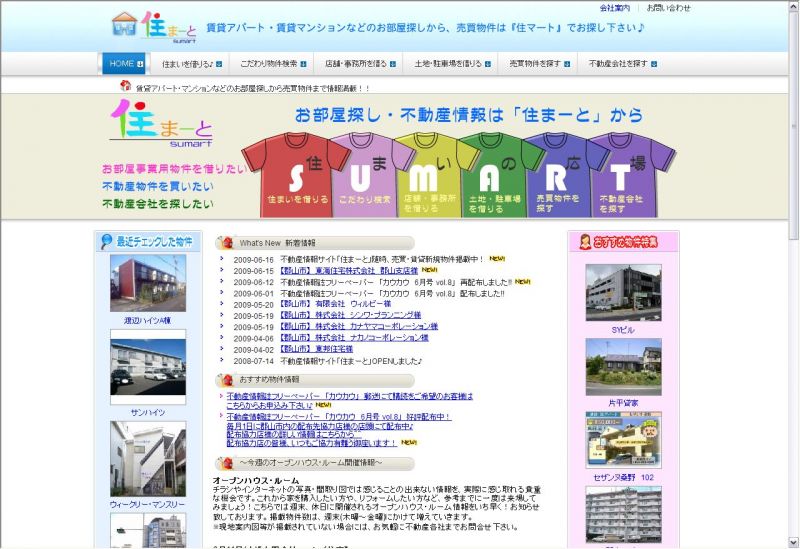Expand the こだわり物件検索 navigation menu
This screenshot has width=800, height=549.
262,64
